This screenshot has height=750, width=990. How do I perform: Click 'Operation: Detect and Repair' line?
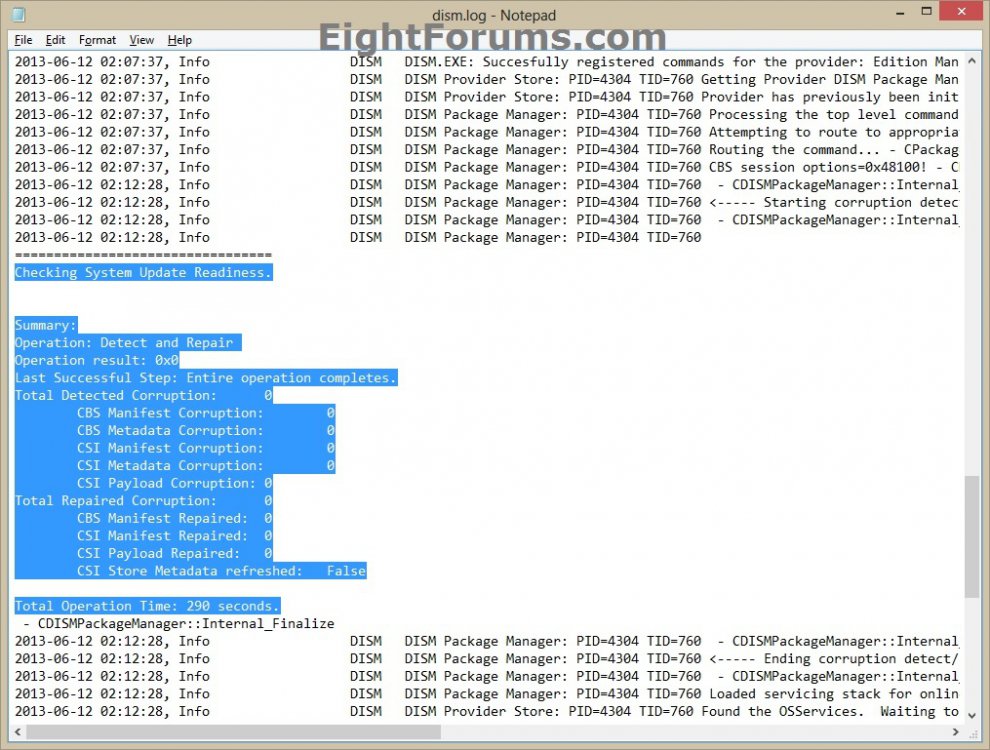pos(128,343)
